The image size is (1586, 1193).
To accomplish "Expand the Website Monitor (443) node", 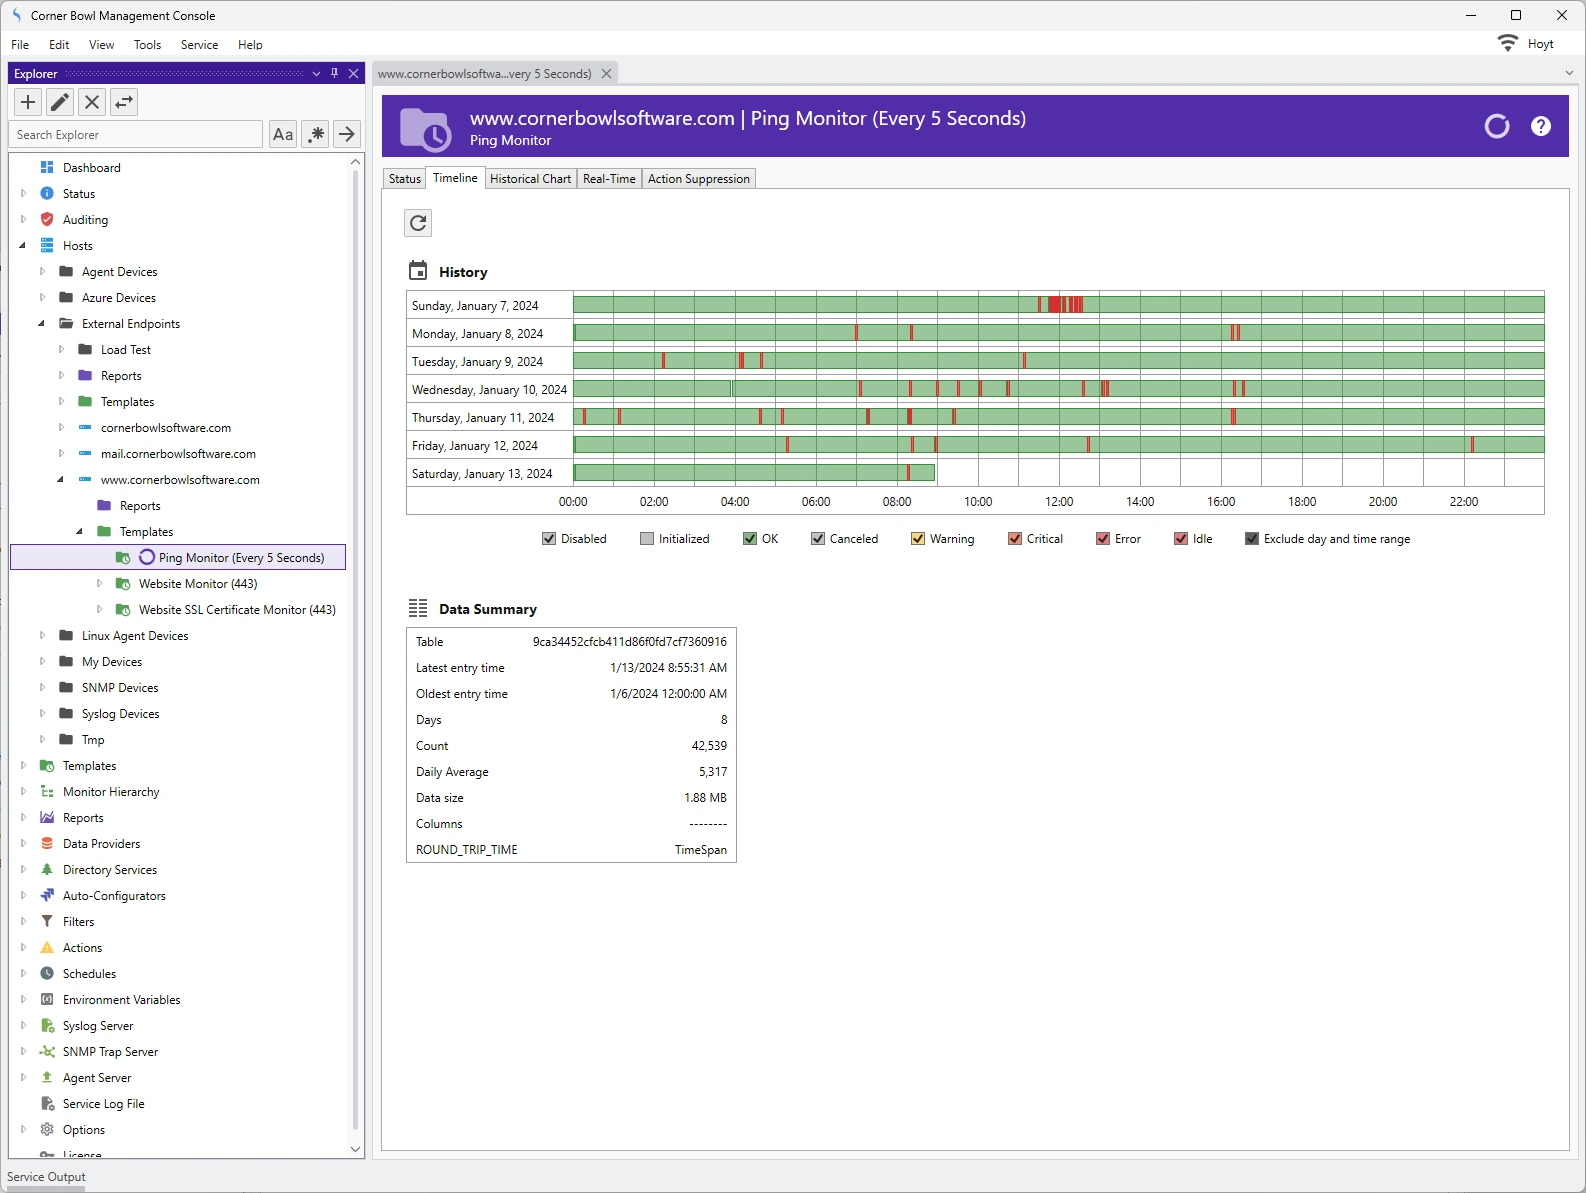I will point(99,583).
